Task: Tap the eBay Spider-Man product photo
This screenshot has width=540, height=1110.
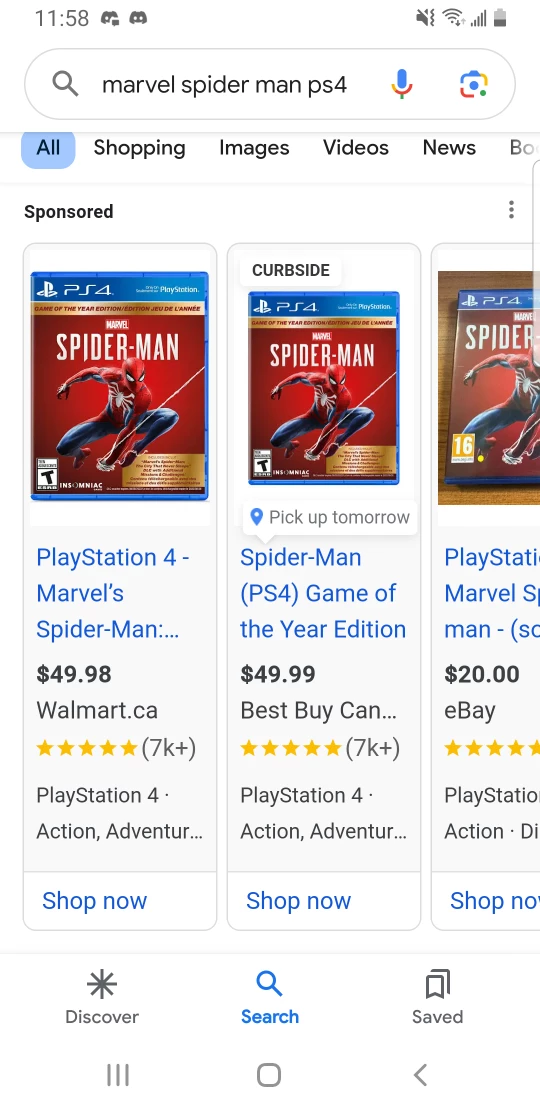Action: [x=489, y=387]
